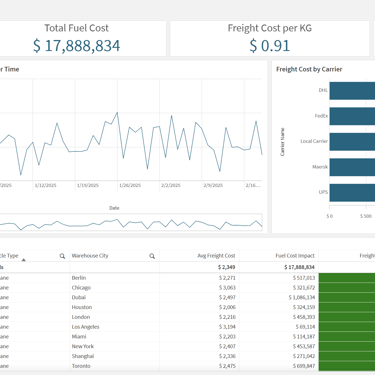Select the Local Carrier bar

(x=352, y=142)
